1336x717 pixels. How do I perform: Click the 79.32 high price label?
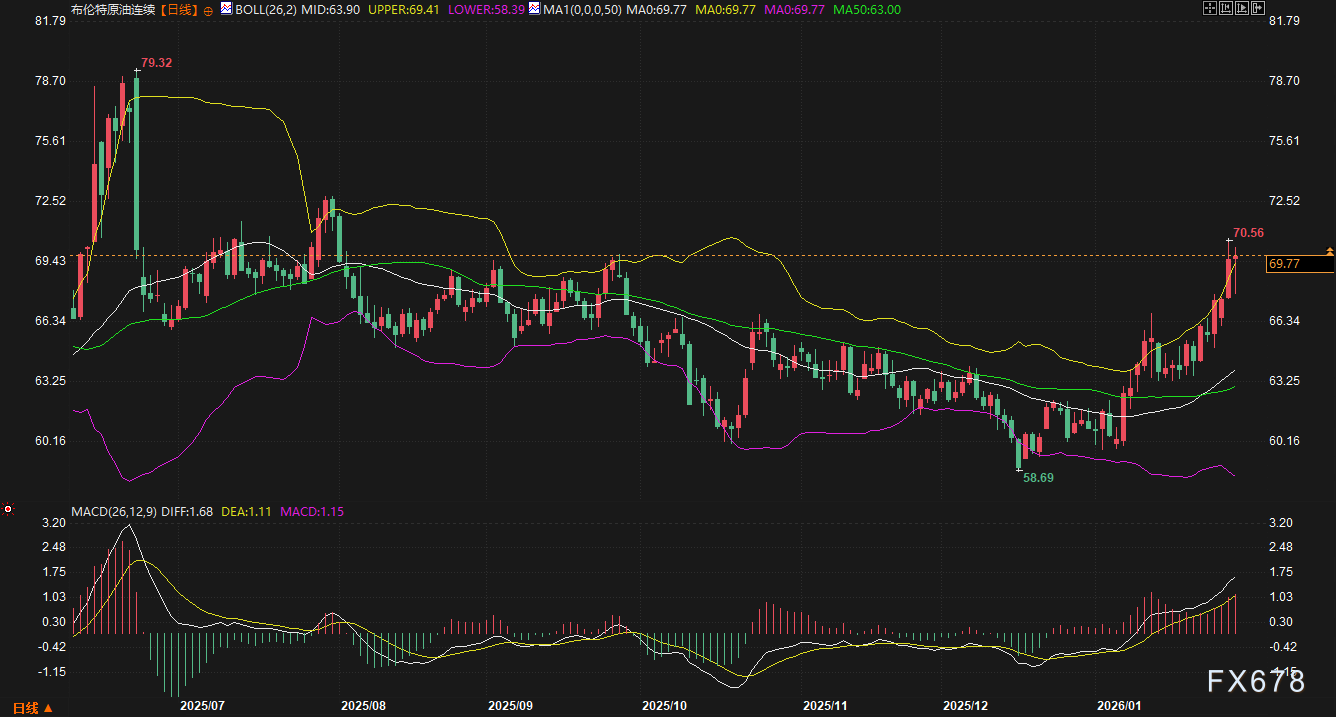tap(157, 63)
